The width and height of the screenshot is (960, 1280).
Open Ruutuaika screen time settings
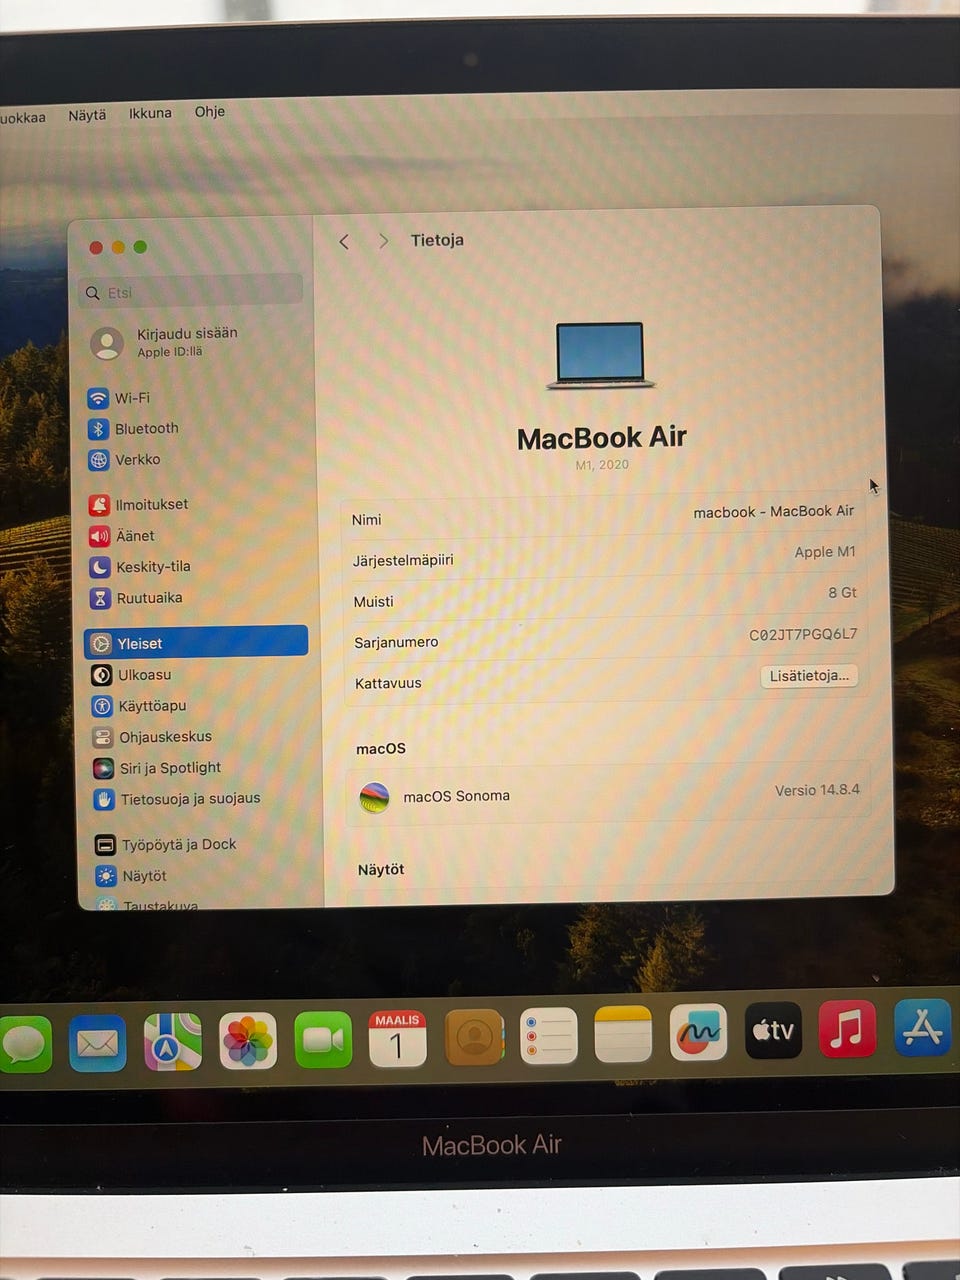coord(136,598)
